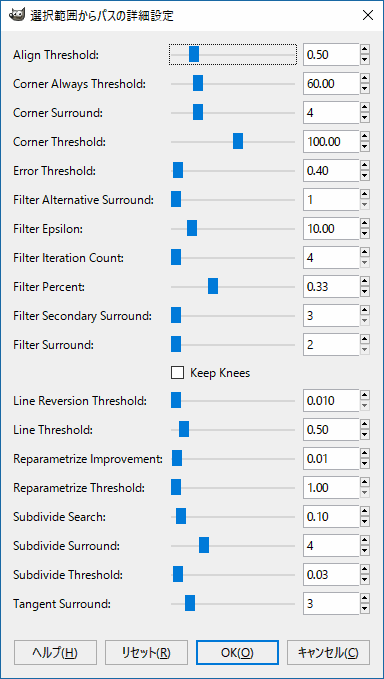The image size is (384, 679).
Task: Click the Filter Percent slider handle
Action: tap(213, 286)
